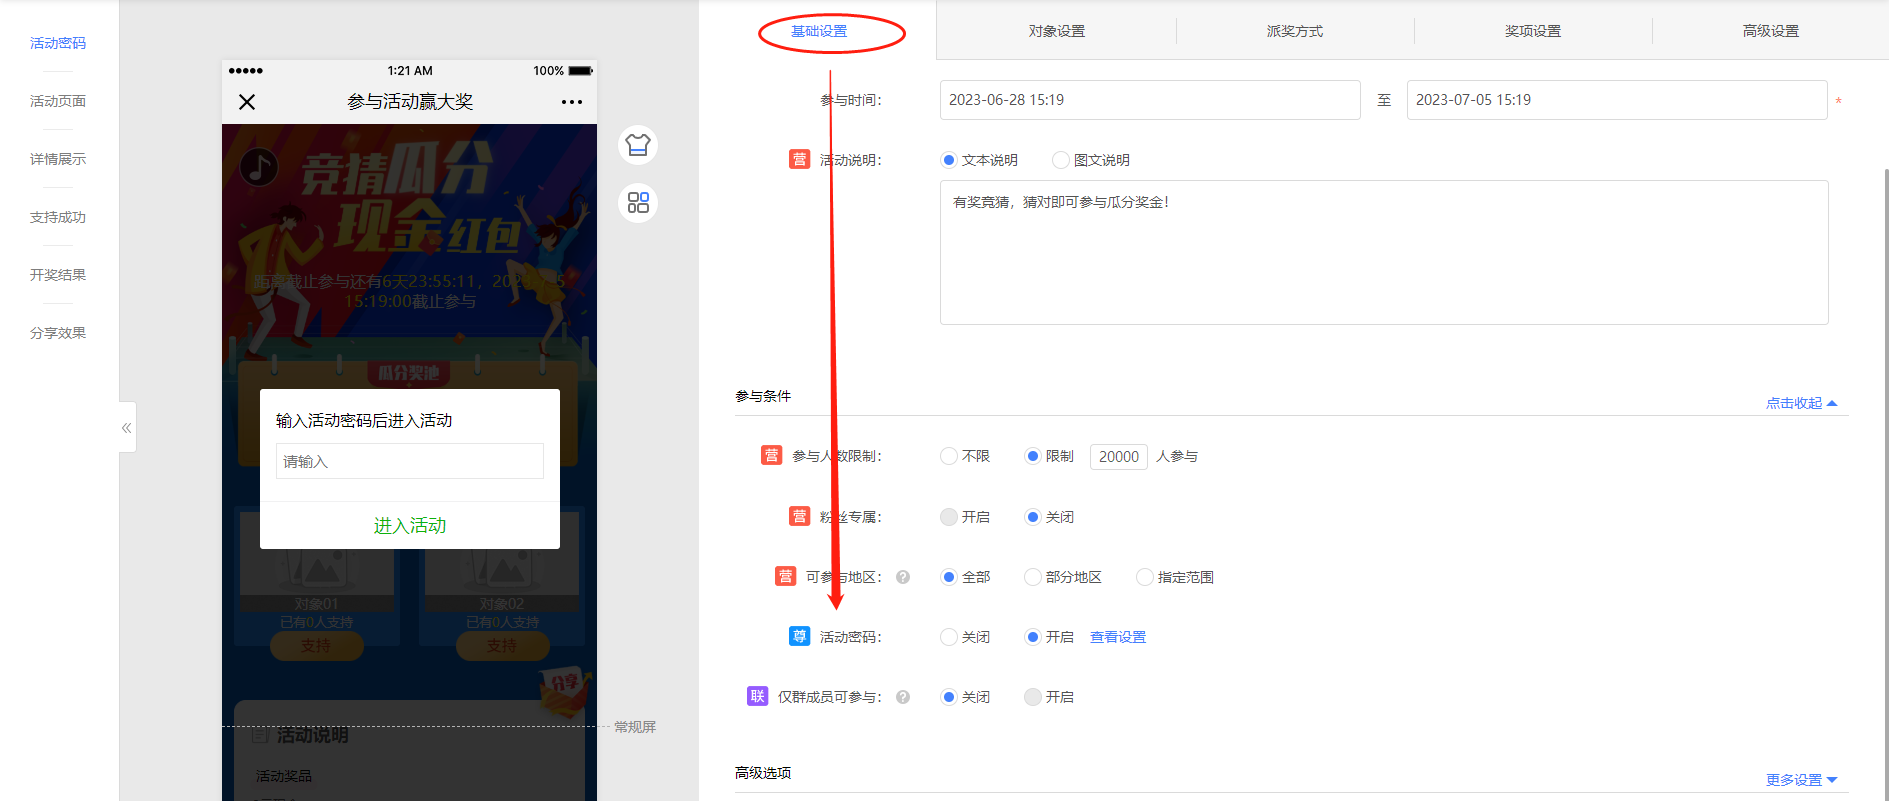This screenshot has width=1889, height=801.
Task: Collapse the side panel with double-chevron icon
Action: point(127,428)
